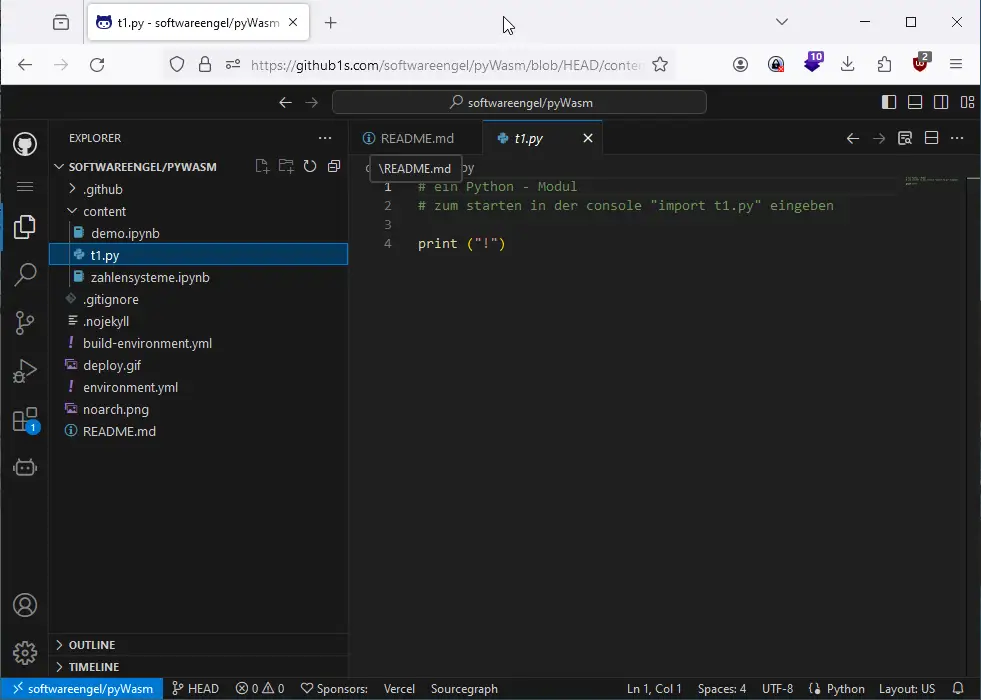Viewport: 981px width, 700px height.
Task: Toggle primary side bar visibility
Action: [x=889, y=102]
